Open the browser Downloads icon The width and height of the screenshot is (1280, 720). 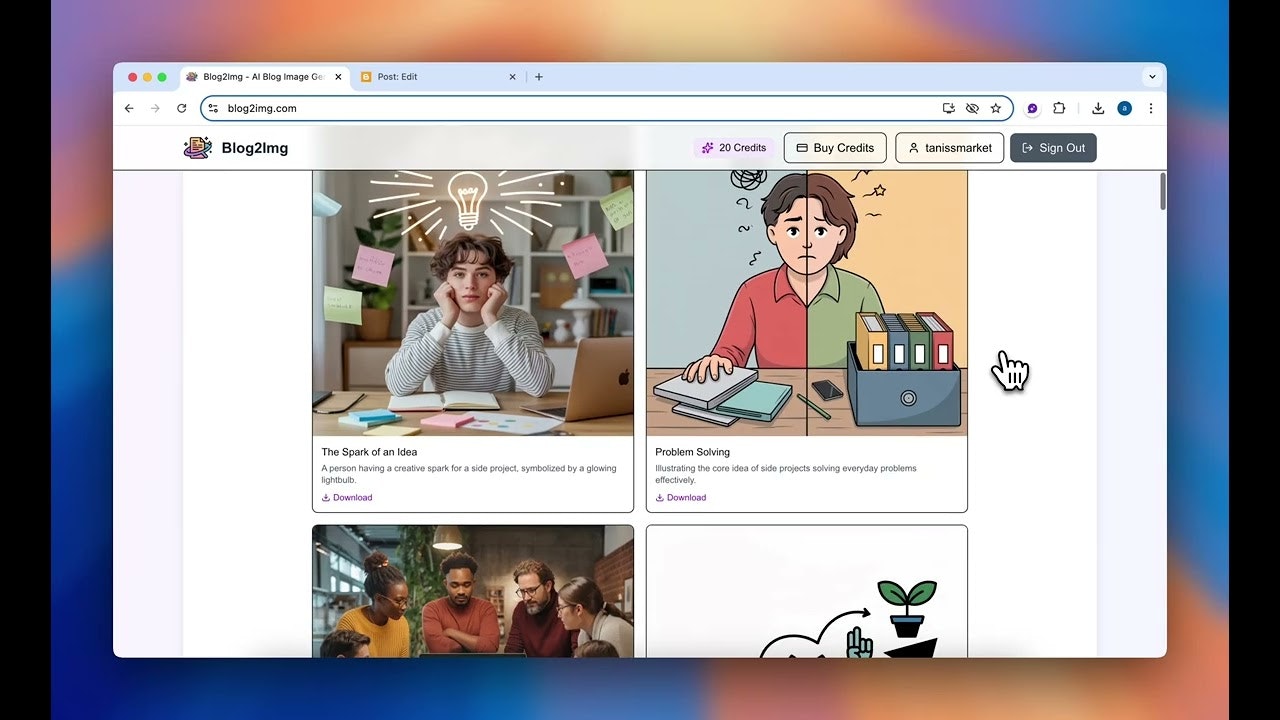[x=1098, y=108]
